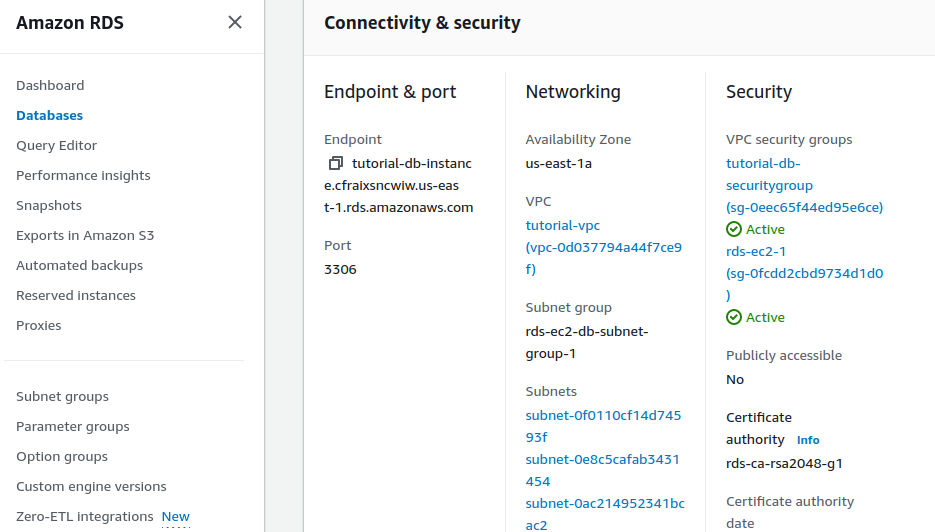Screen dimensions: 935x532
Task: Open Automated backups page
Action: [79, 266]
